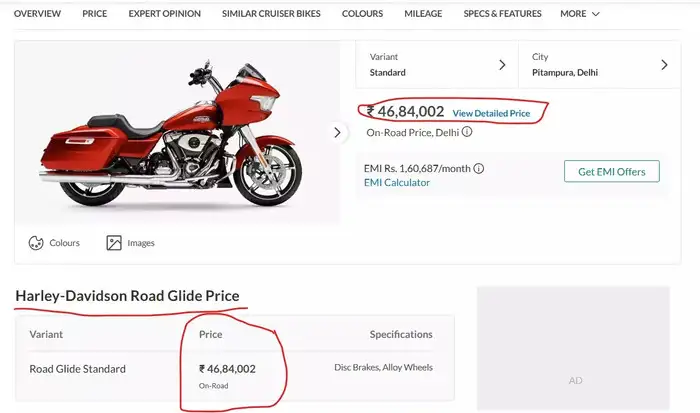Click the Images picture icon
The image size is (700, 413).
point(114,243)
